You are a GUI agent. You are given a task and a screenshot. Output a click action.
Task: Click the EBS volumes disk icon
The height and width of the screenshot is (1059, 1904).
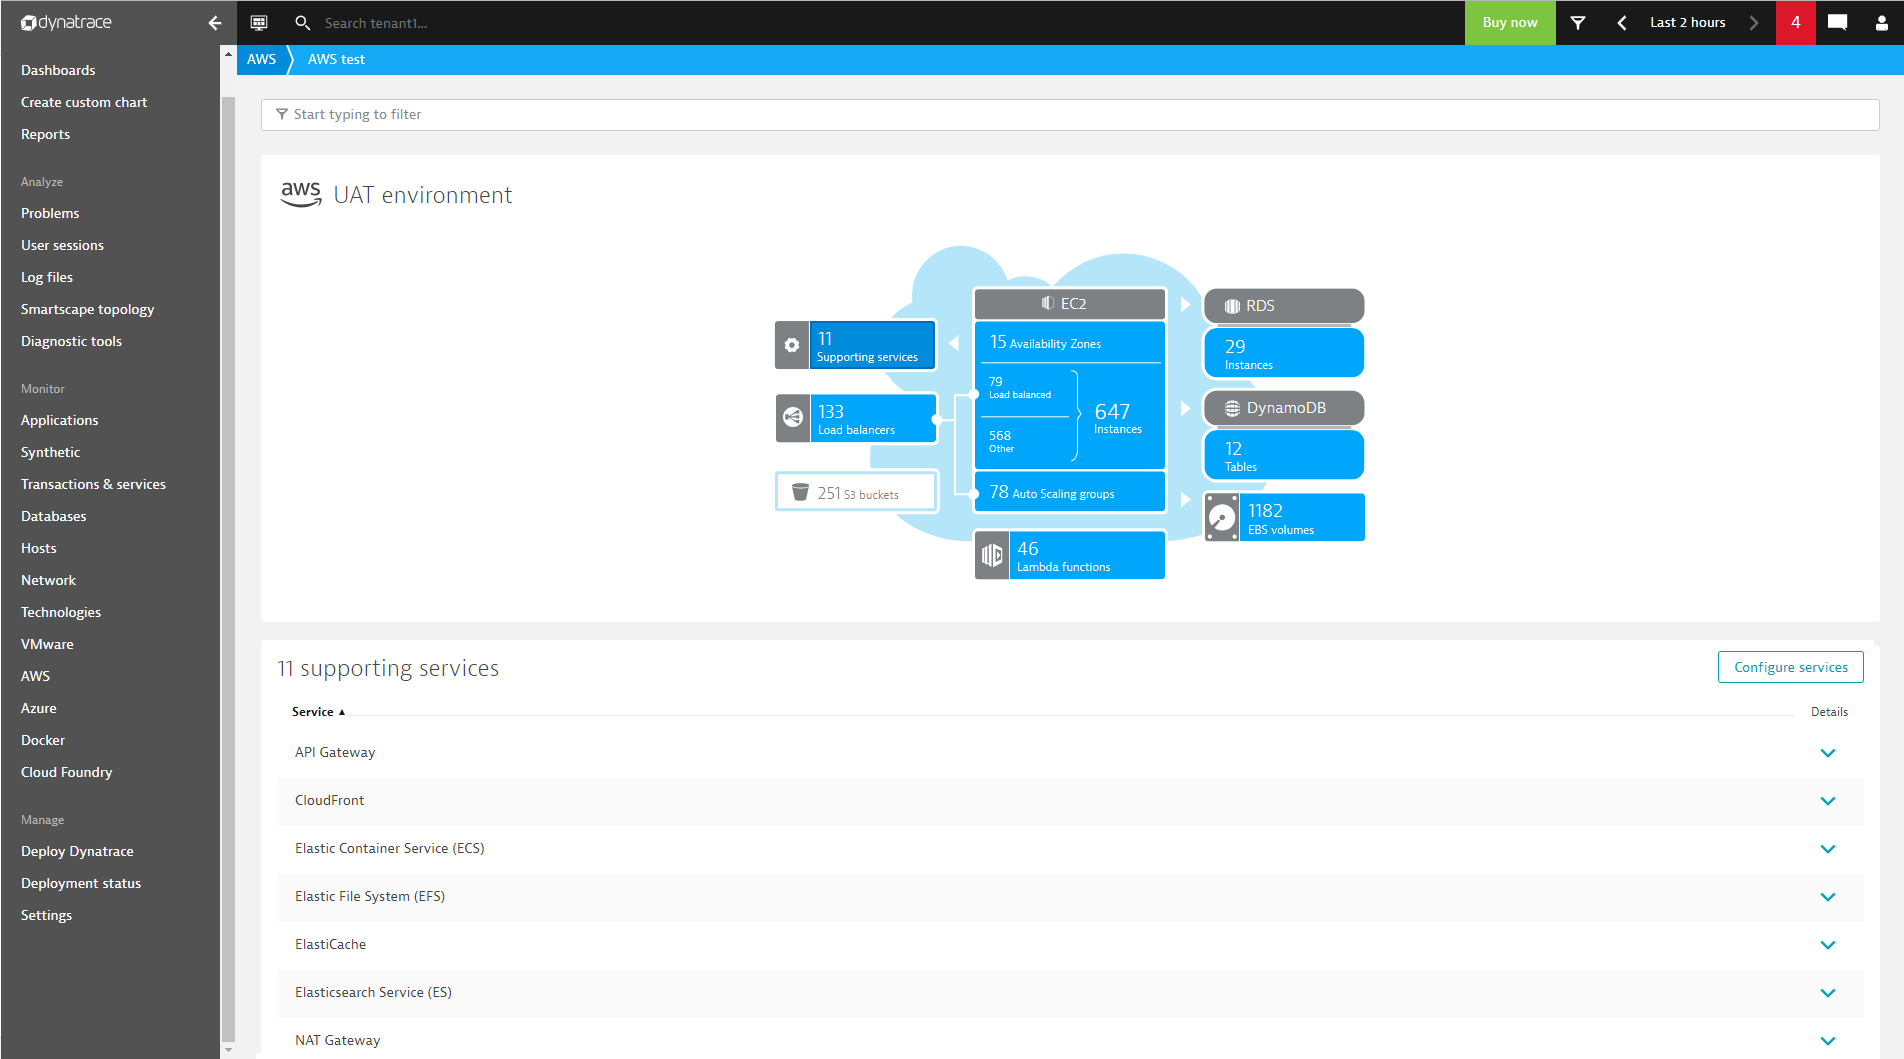(1222, 517)
